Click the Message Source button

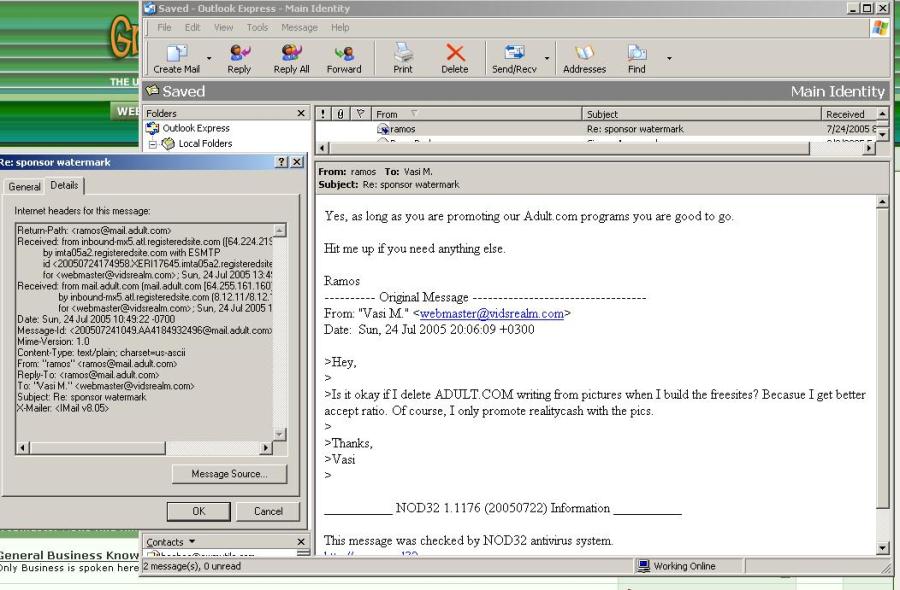(229, 474)
